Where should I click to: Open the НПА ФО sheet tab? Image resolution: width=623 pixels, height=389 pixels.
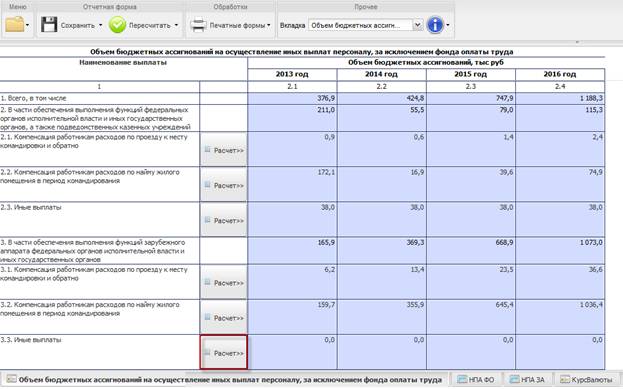[x=475, y=379]
